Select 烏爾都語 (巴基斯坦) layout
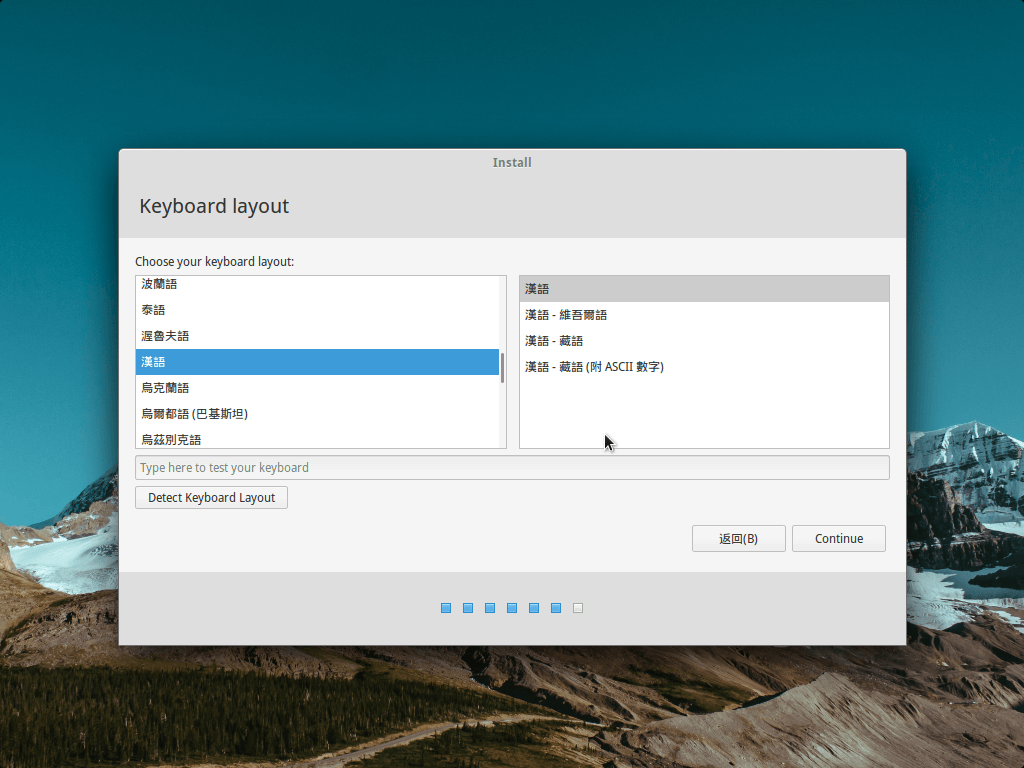1024x768 pixels. (x=195, y=414)
